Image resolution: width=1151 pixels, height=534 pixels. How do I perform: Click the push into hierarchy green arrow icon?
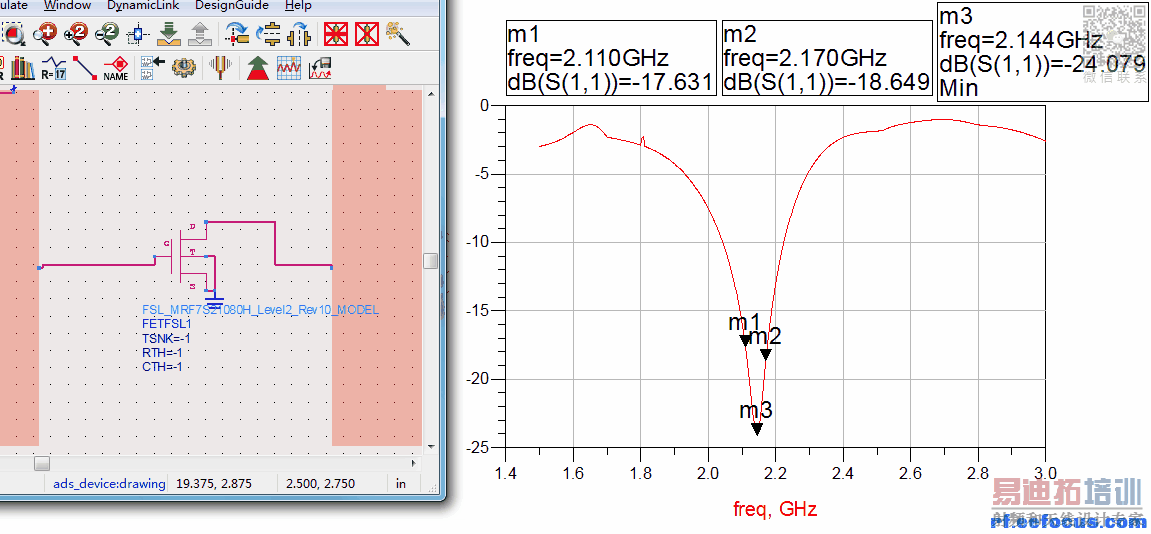tap(169, 33)
